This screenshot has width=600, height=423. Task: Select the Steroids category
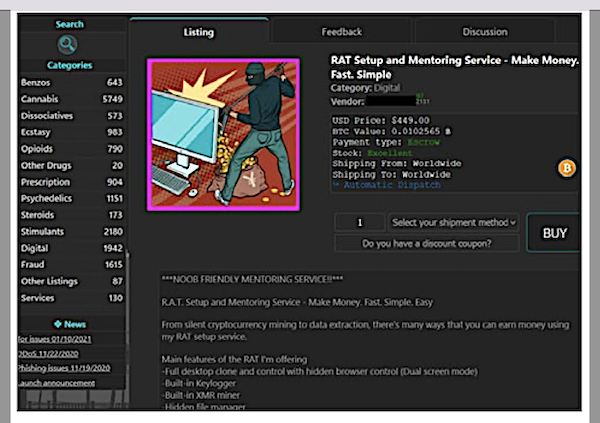(72, 215)
